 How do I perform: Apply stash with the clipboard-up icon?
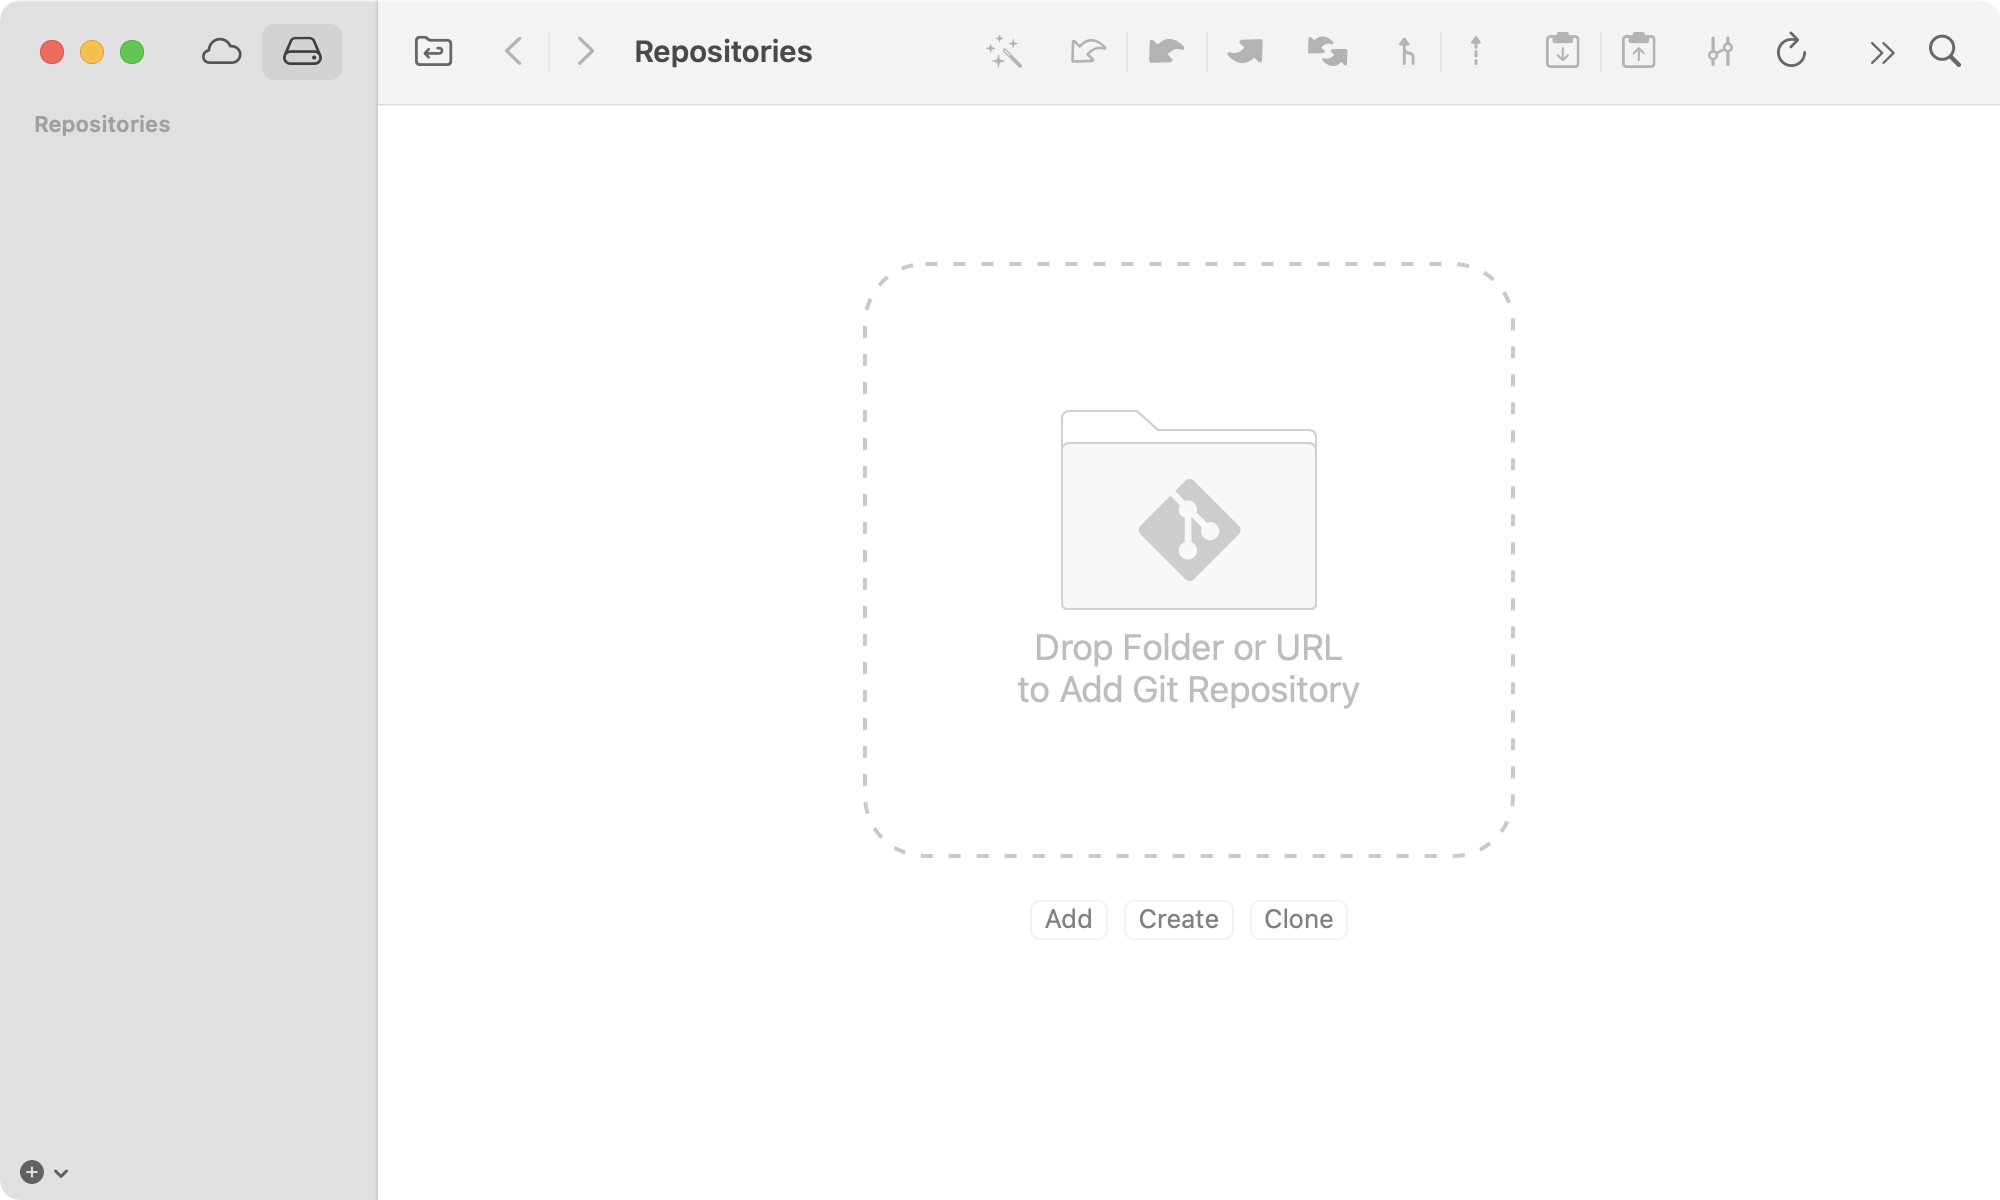[1639, 51]
